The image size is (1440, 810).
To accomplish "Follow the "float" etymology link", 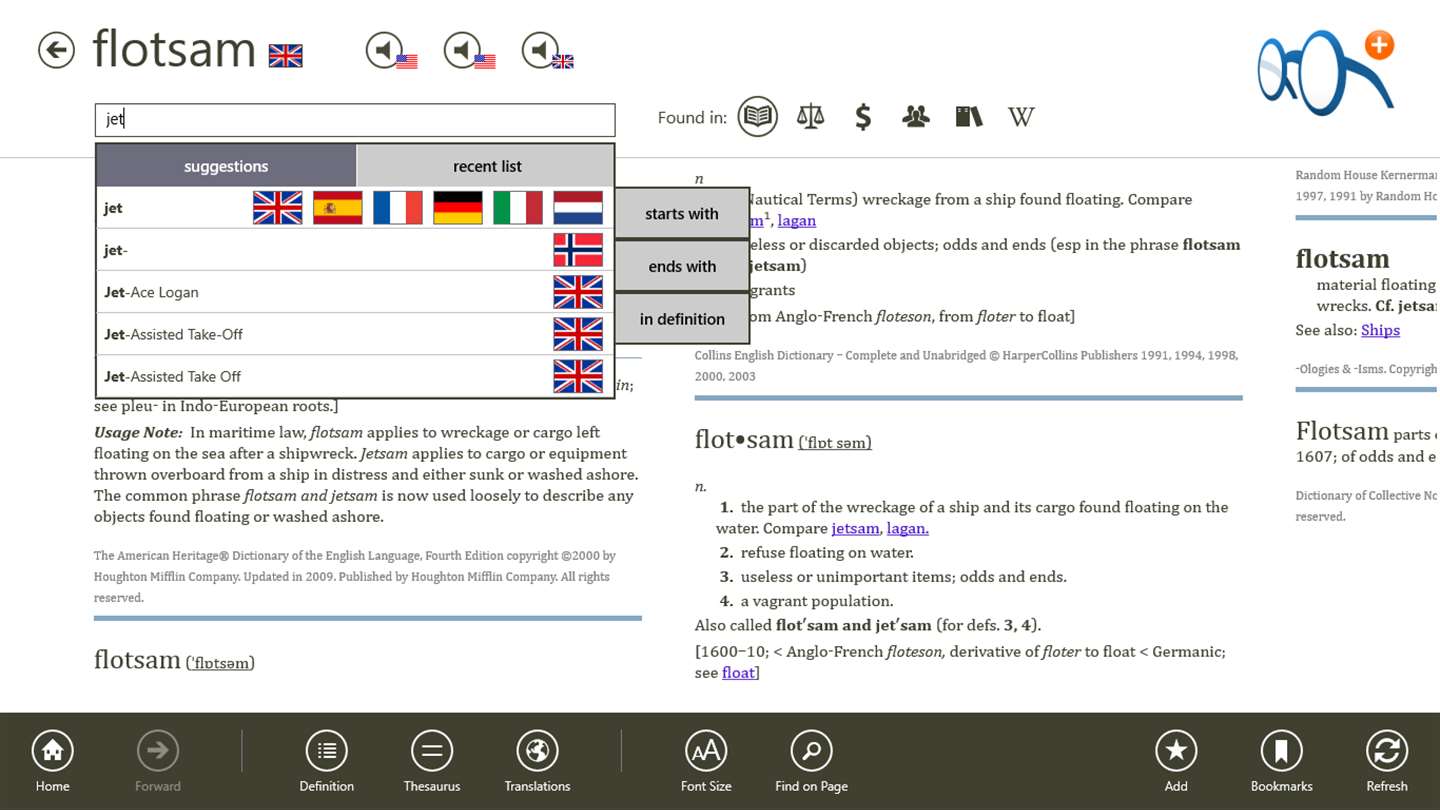I will pos(738,673).
